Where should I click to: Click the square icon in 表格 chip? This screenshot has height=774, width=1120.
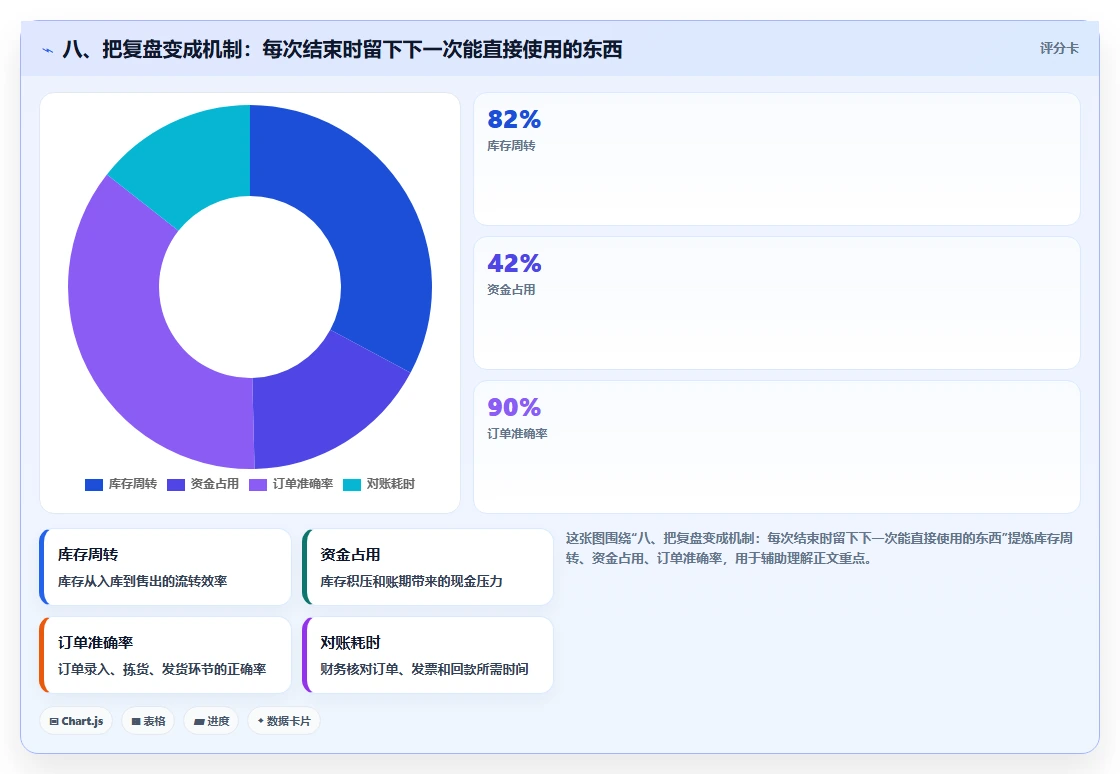136,722
